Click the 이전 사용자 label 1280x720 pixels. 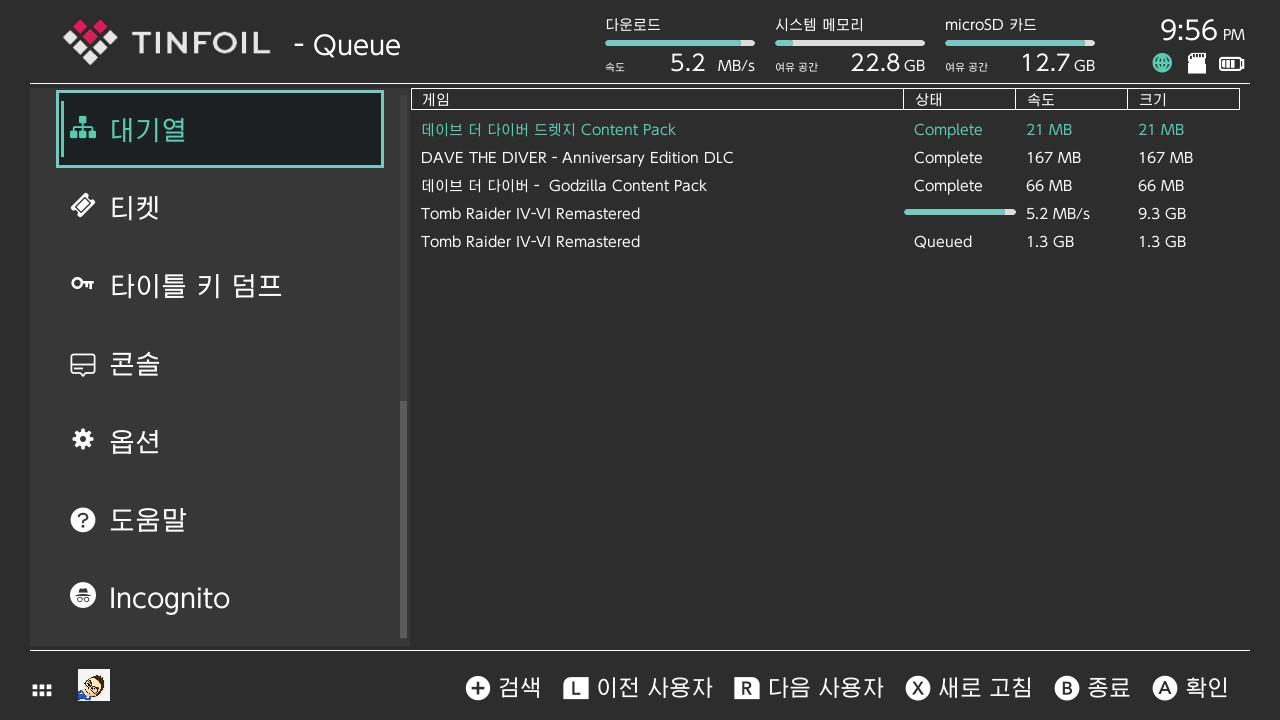coord(654,688)
